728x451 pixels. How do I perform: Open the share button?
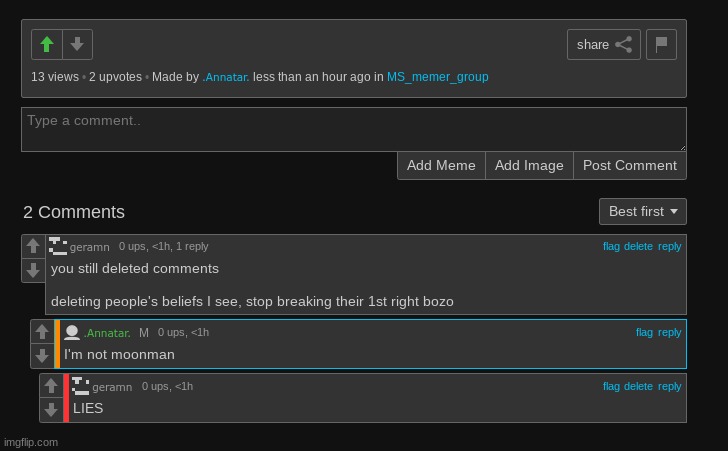[x=604, y=45]
